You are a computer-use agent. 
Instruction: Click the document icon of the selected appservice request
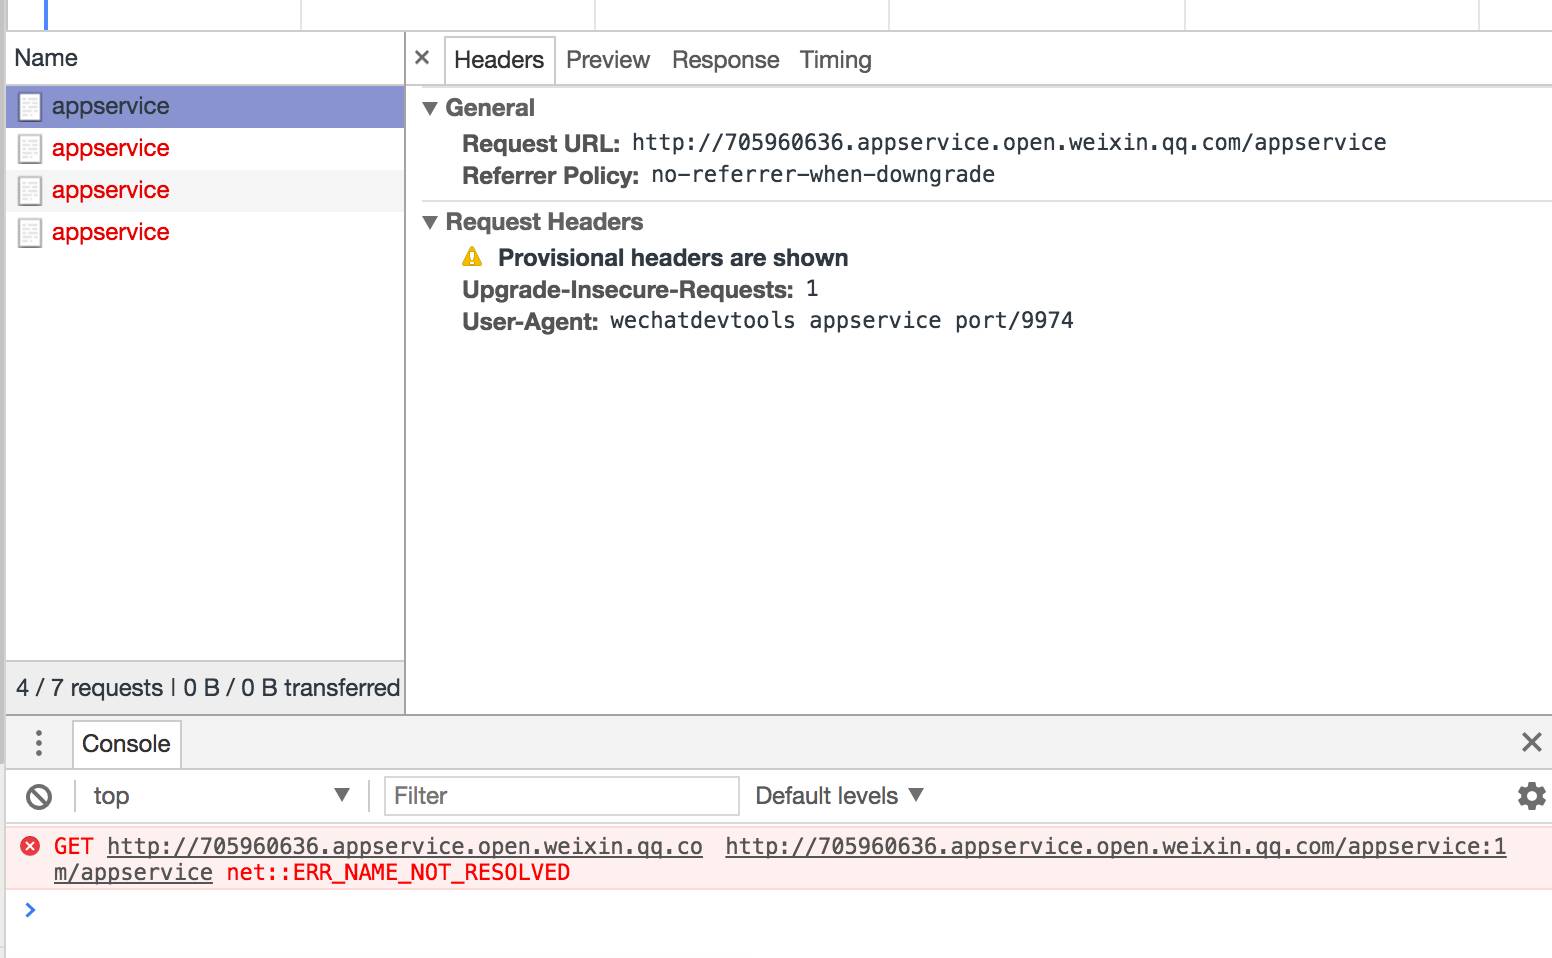click(30, 106)
